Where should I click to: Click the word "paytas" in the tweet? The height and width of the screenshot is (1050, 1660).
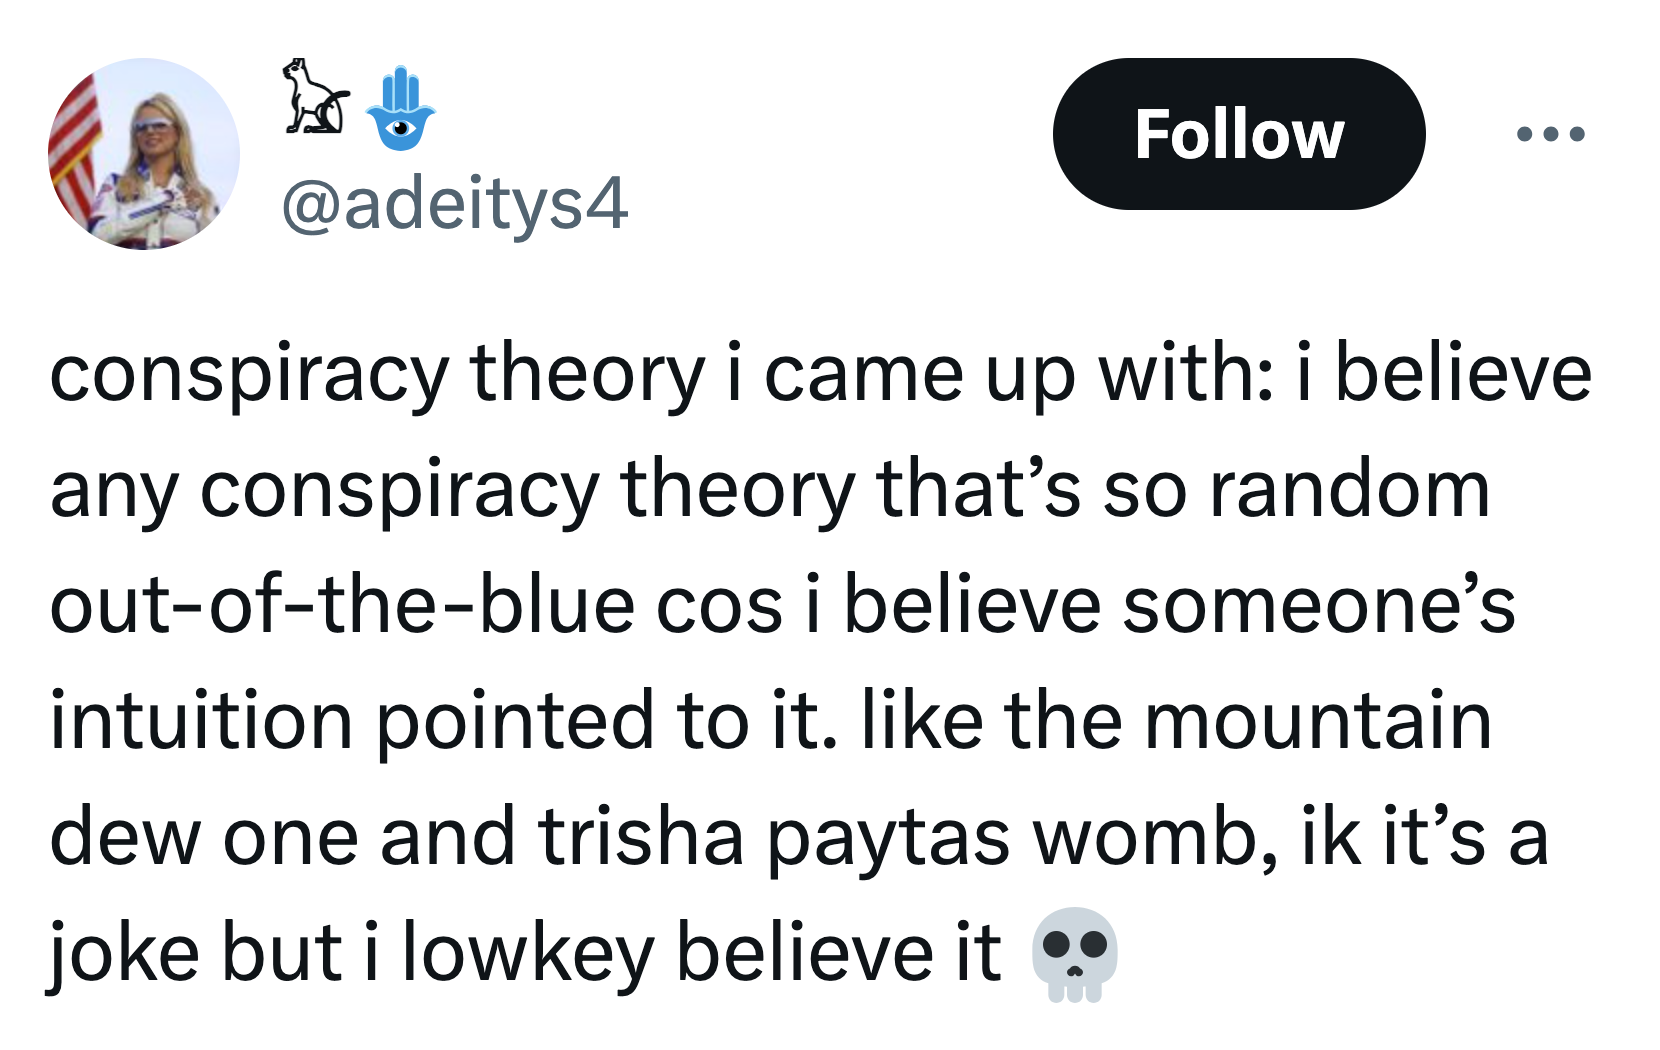888,838
